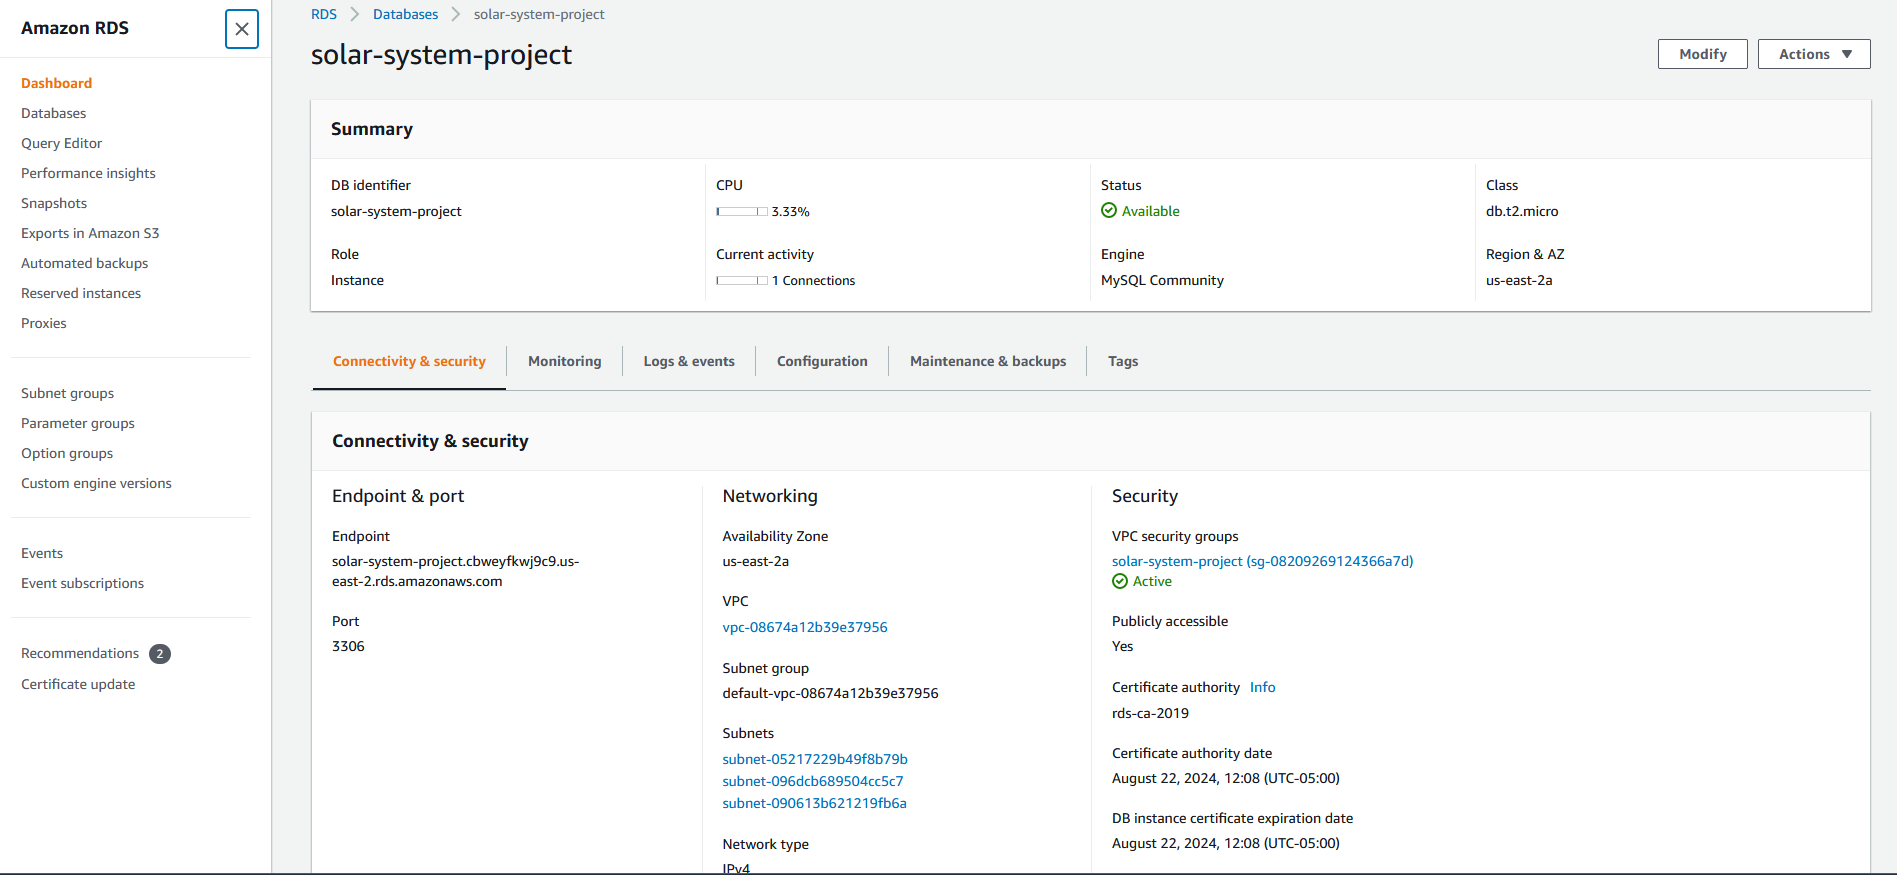Open Option groups in sidebar

coord(67,453)
